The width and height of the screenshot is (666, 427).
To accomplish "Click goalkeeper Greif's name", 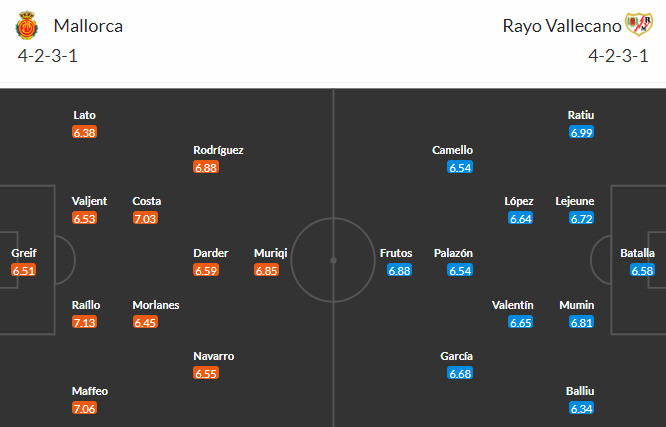I will (24, 253).
